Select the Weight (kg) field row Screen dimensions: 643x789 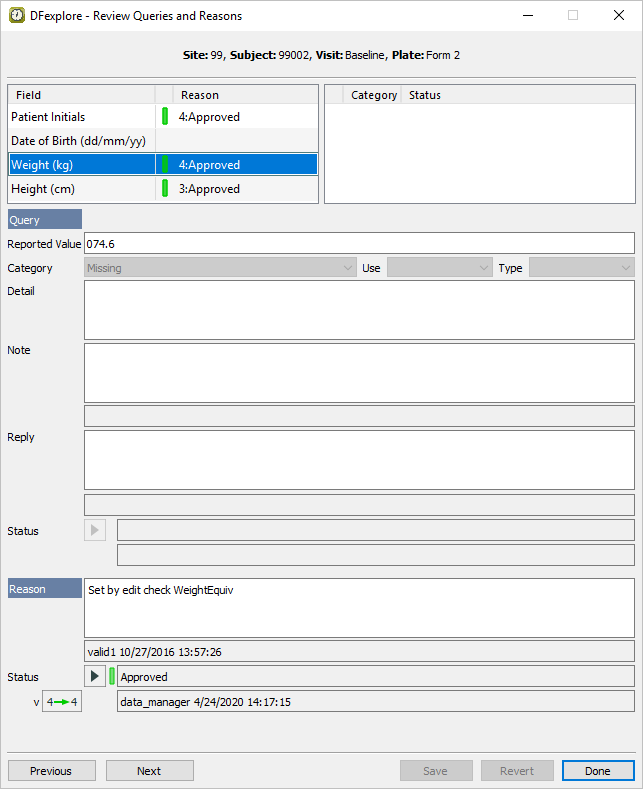click(x=80, y=165)
